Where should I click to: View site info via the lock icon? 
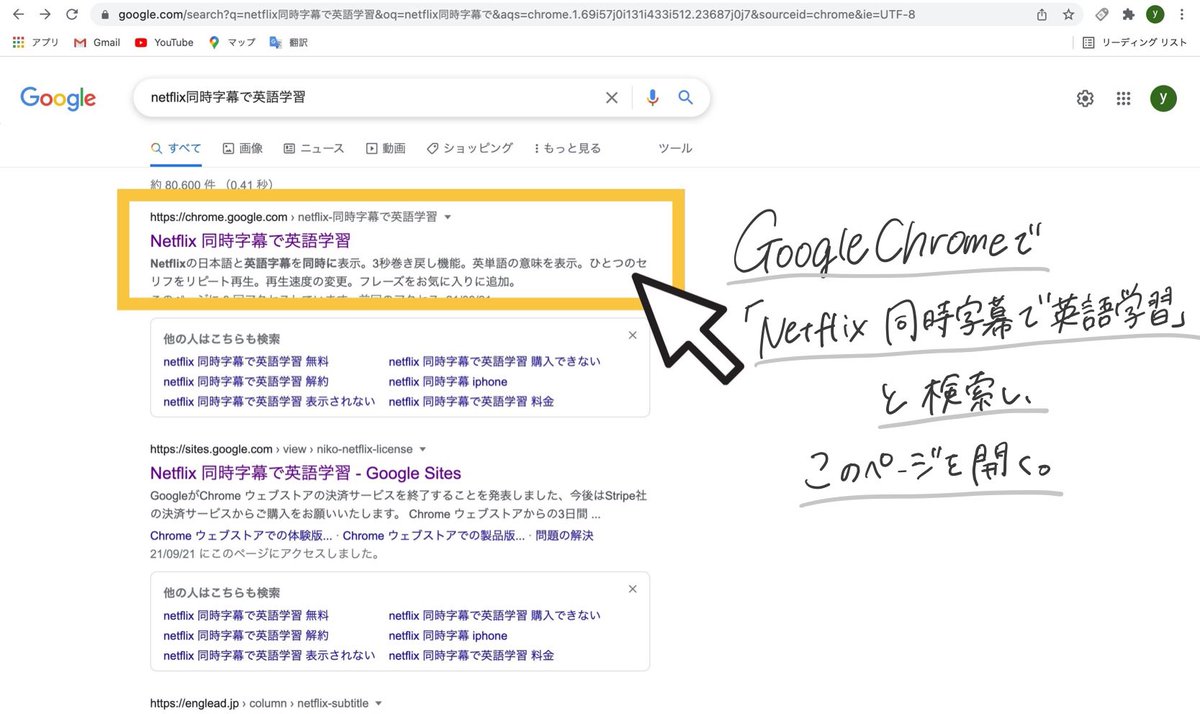[105, 15]
